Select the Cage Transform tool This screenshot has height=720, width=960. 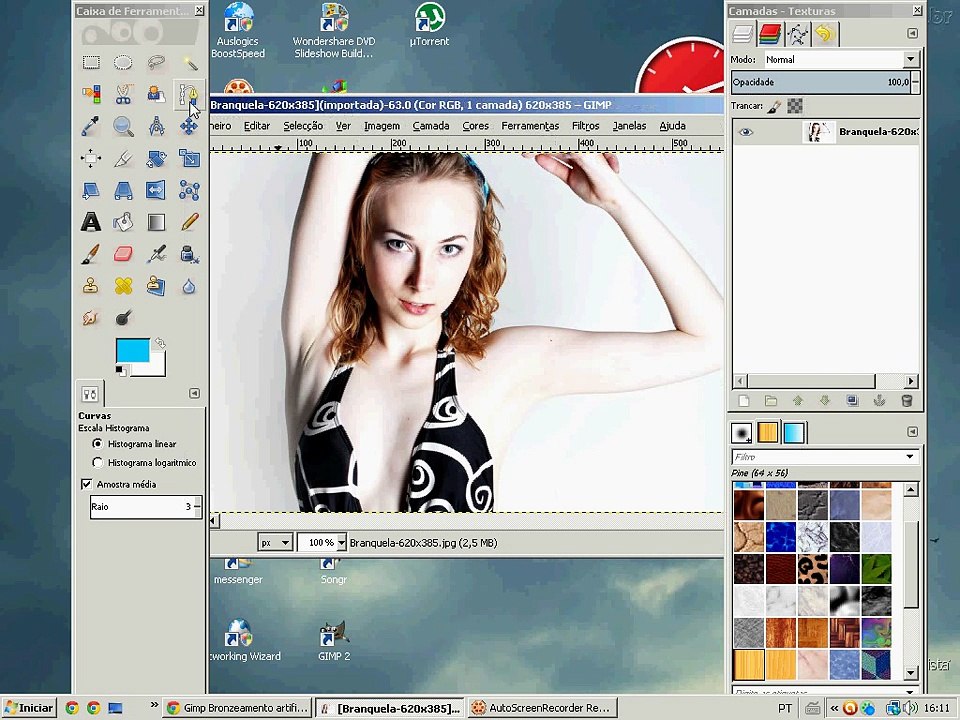189,190
